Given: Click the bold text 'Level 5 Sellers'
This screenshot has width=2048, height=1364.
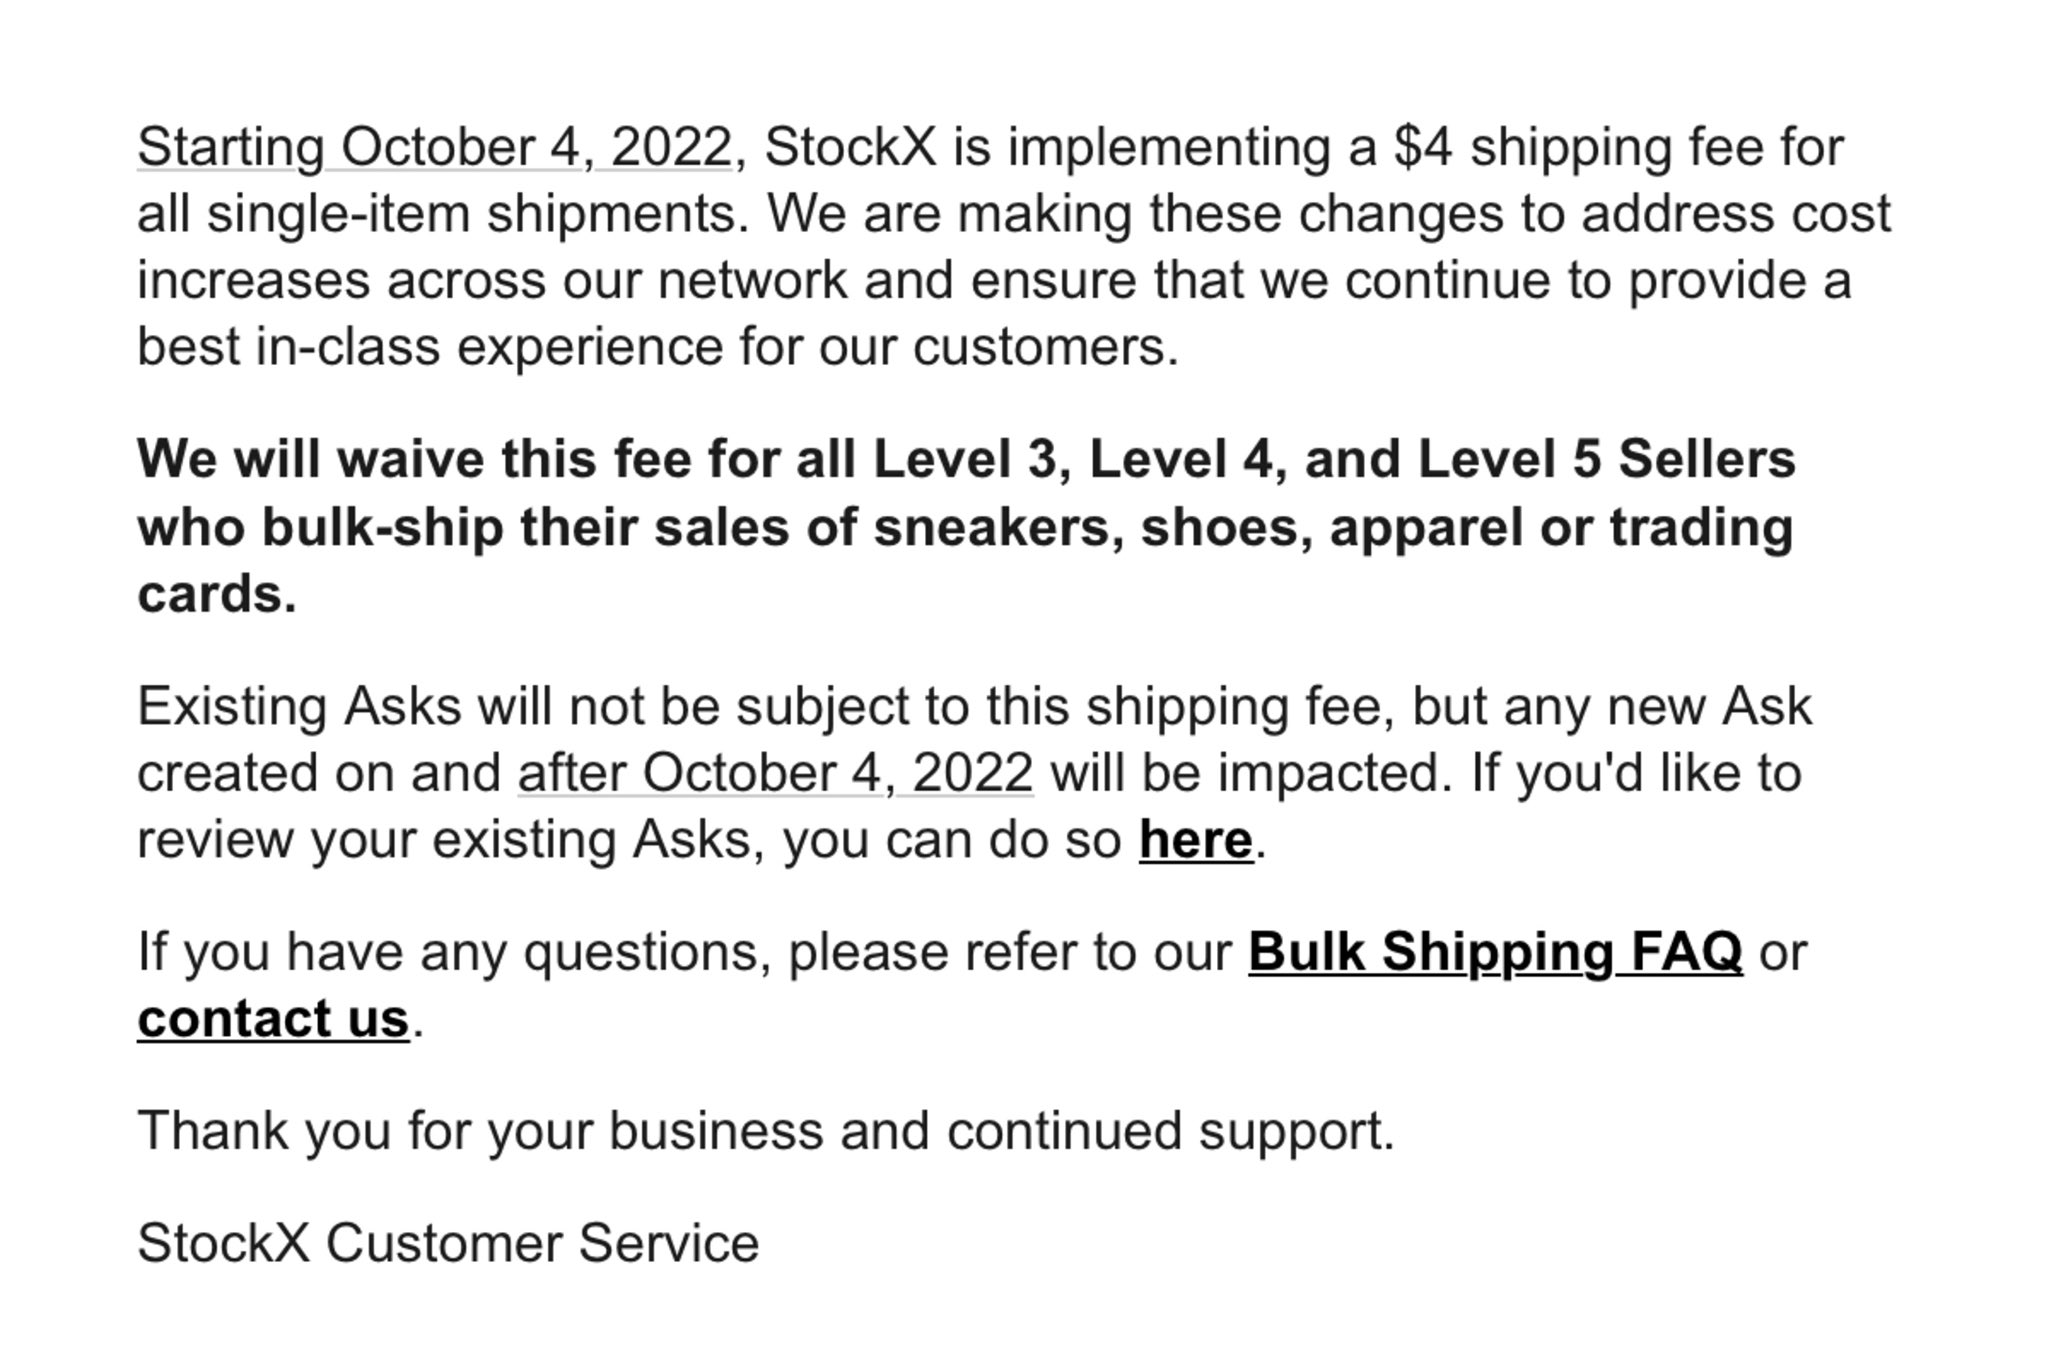Looking at the screenshot, I should click(x=1606, y=459).
